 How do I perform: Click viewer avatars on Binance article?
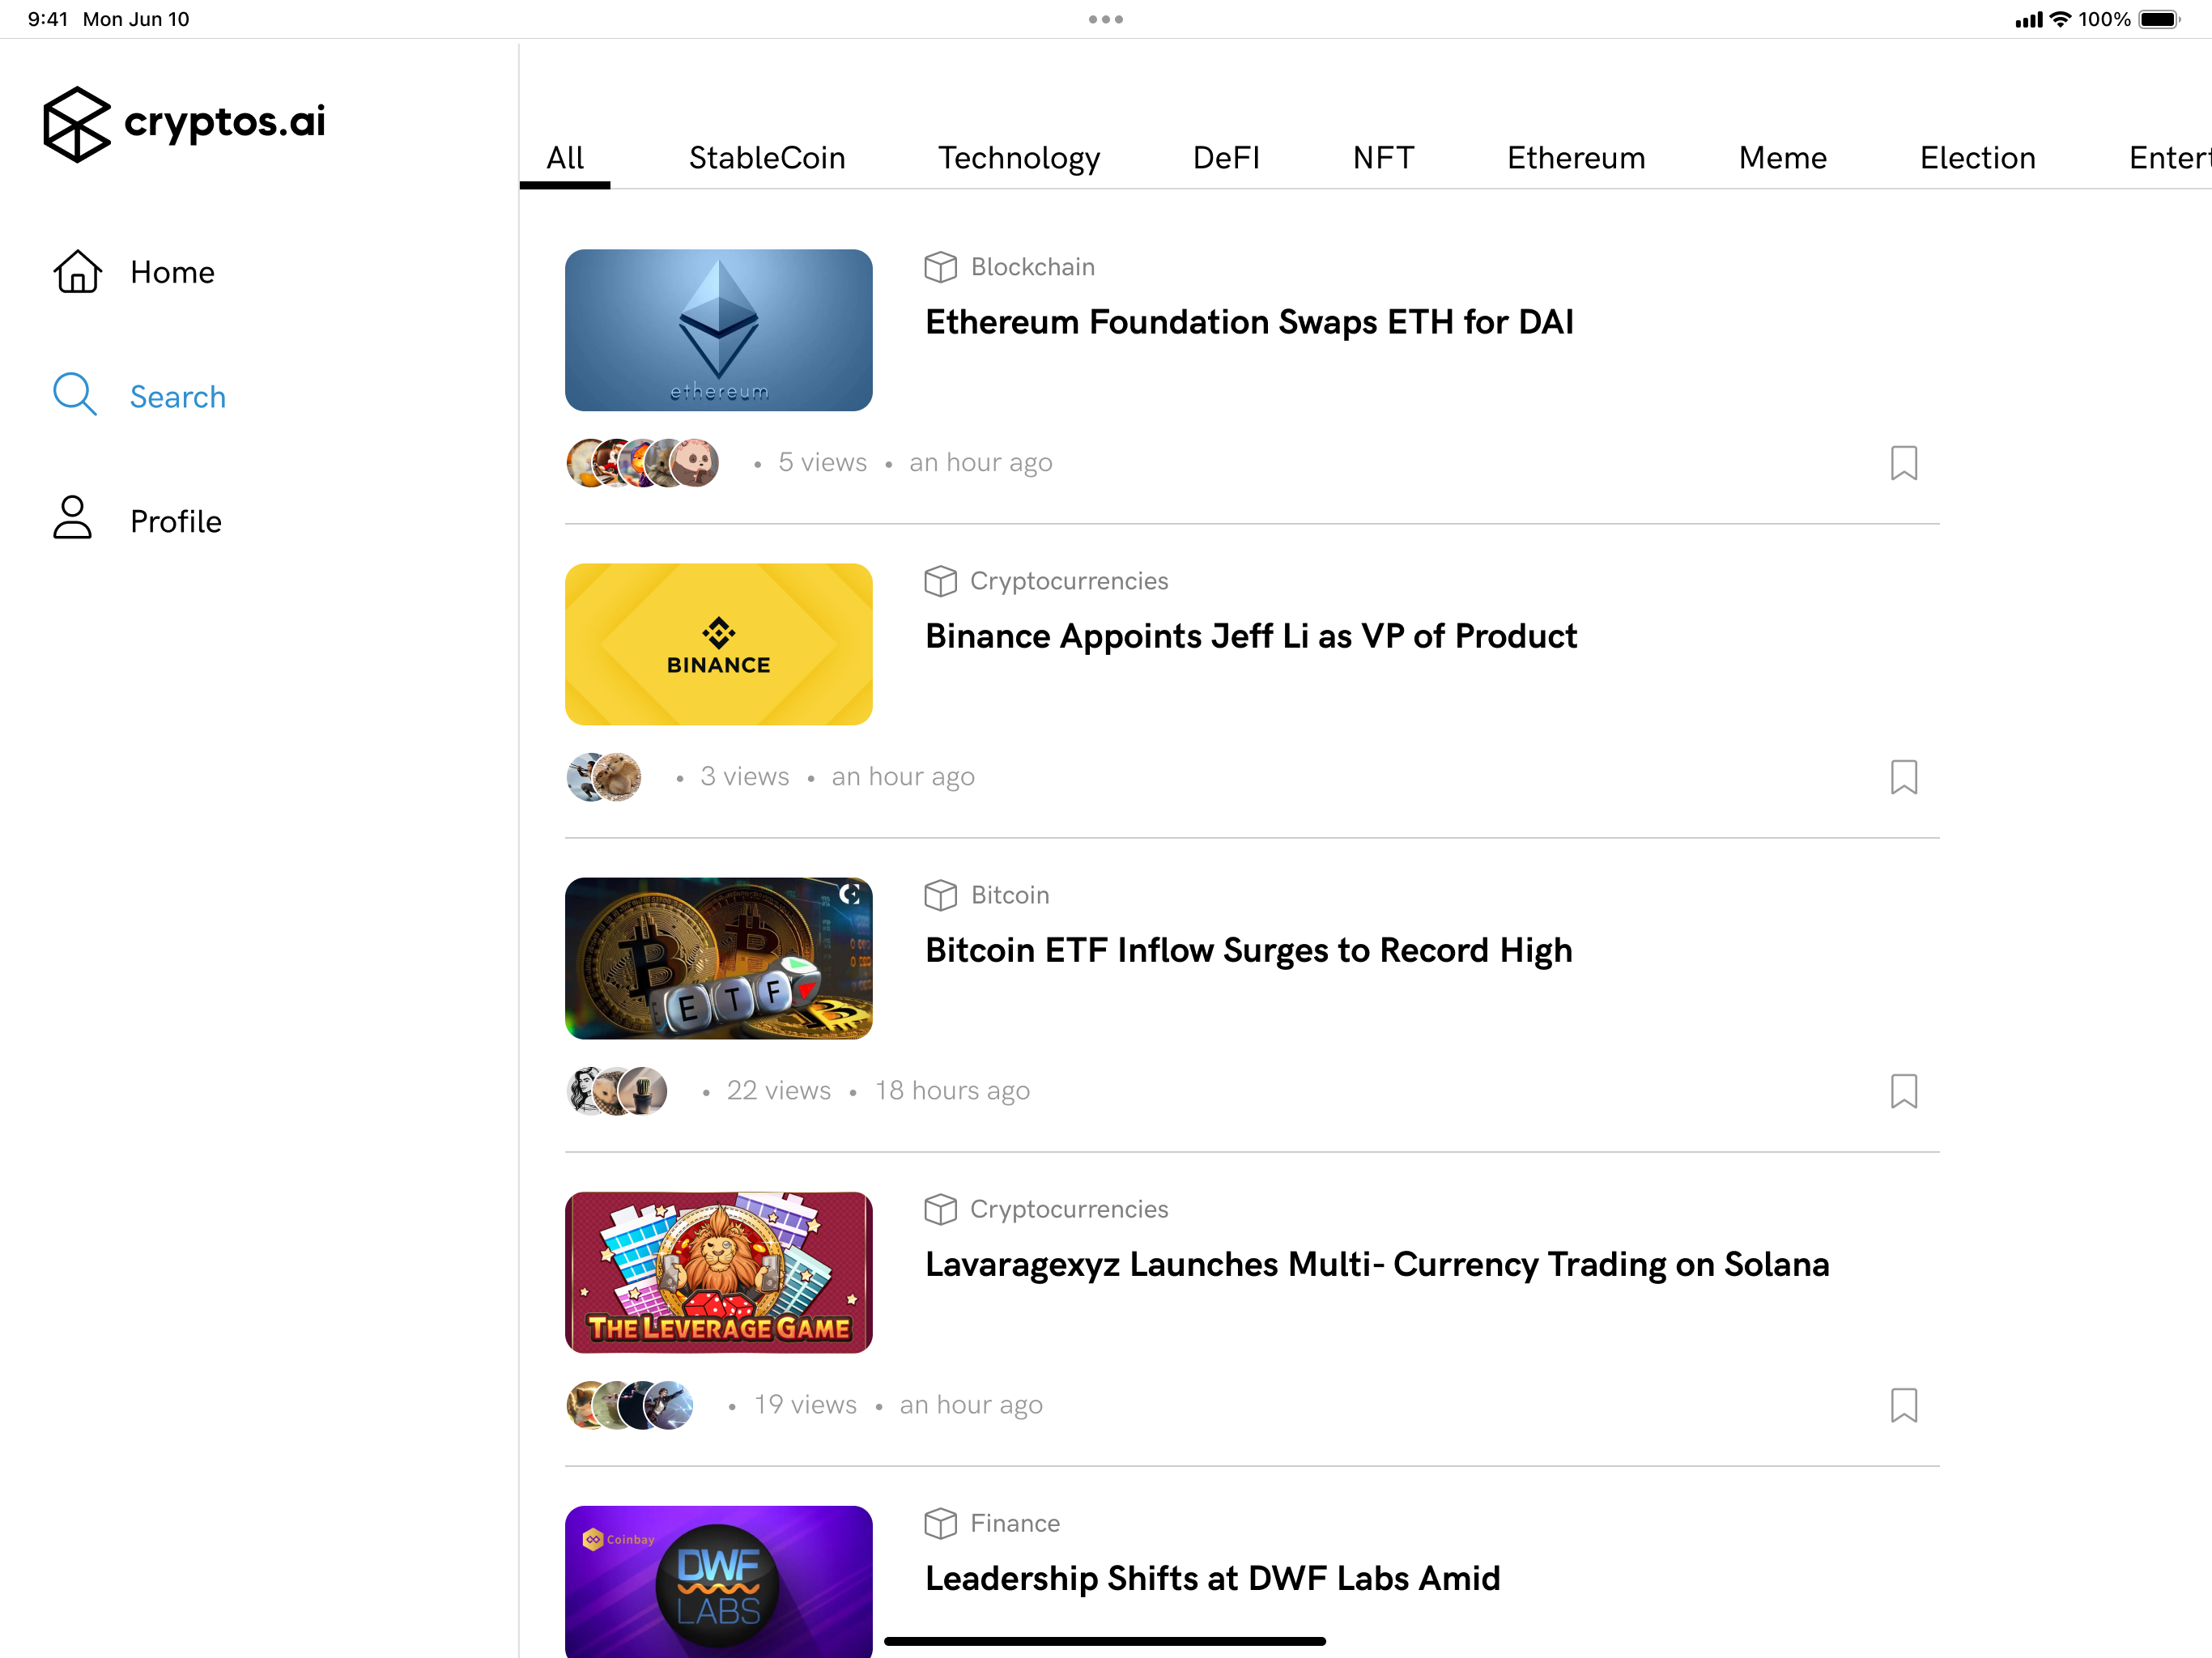pos(604,777)
